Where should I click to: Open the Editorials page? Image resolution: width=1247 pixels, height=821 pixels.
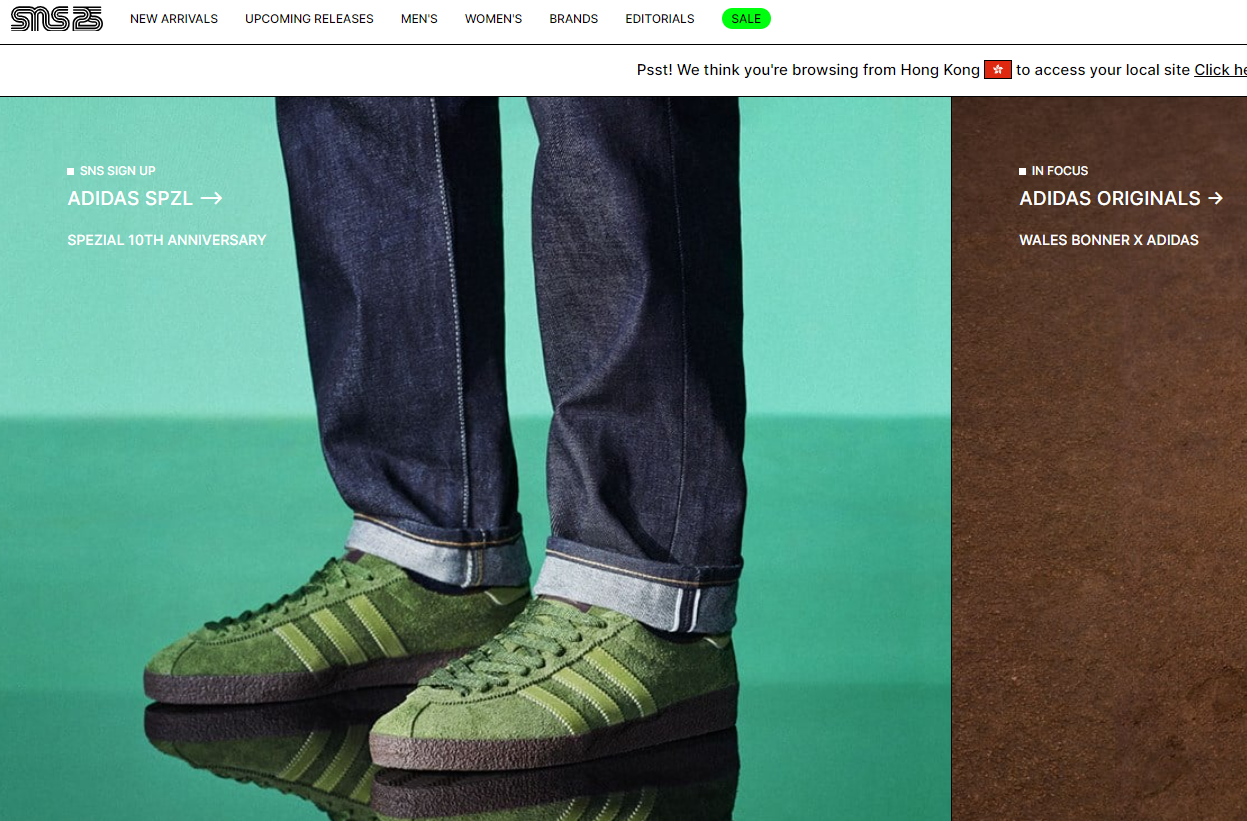point(659,19)
